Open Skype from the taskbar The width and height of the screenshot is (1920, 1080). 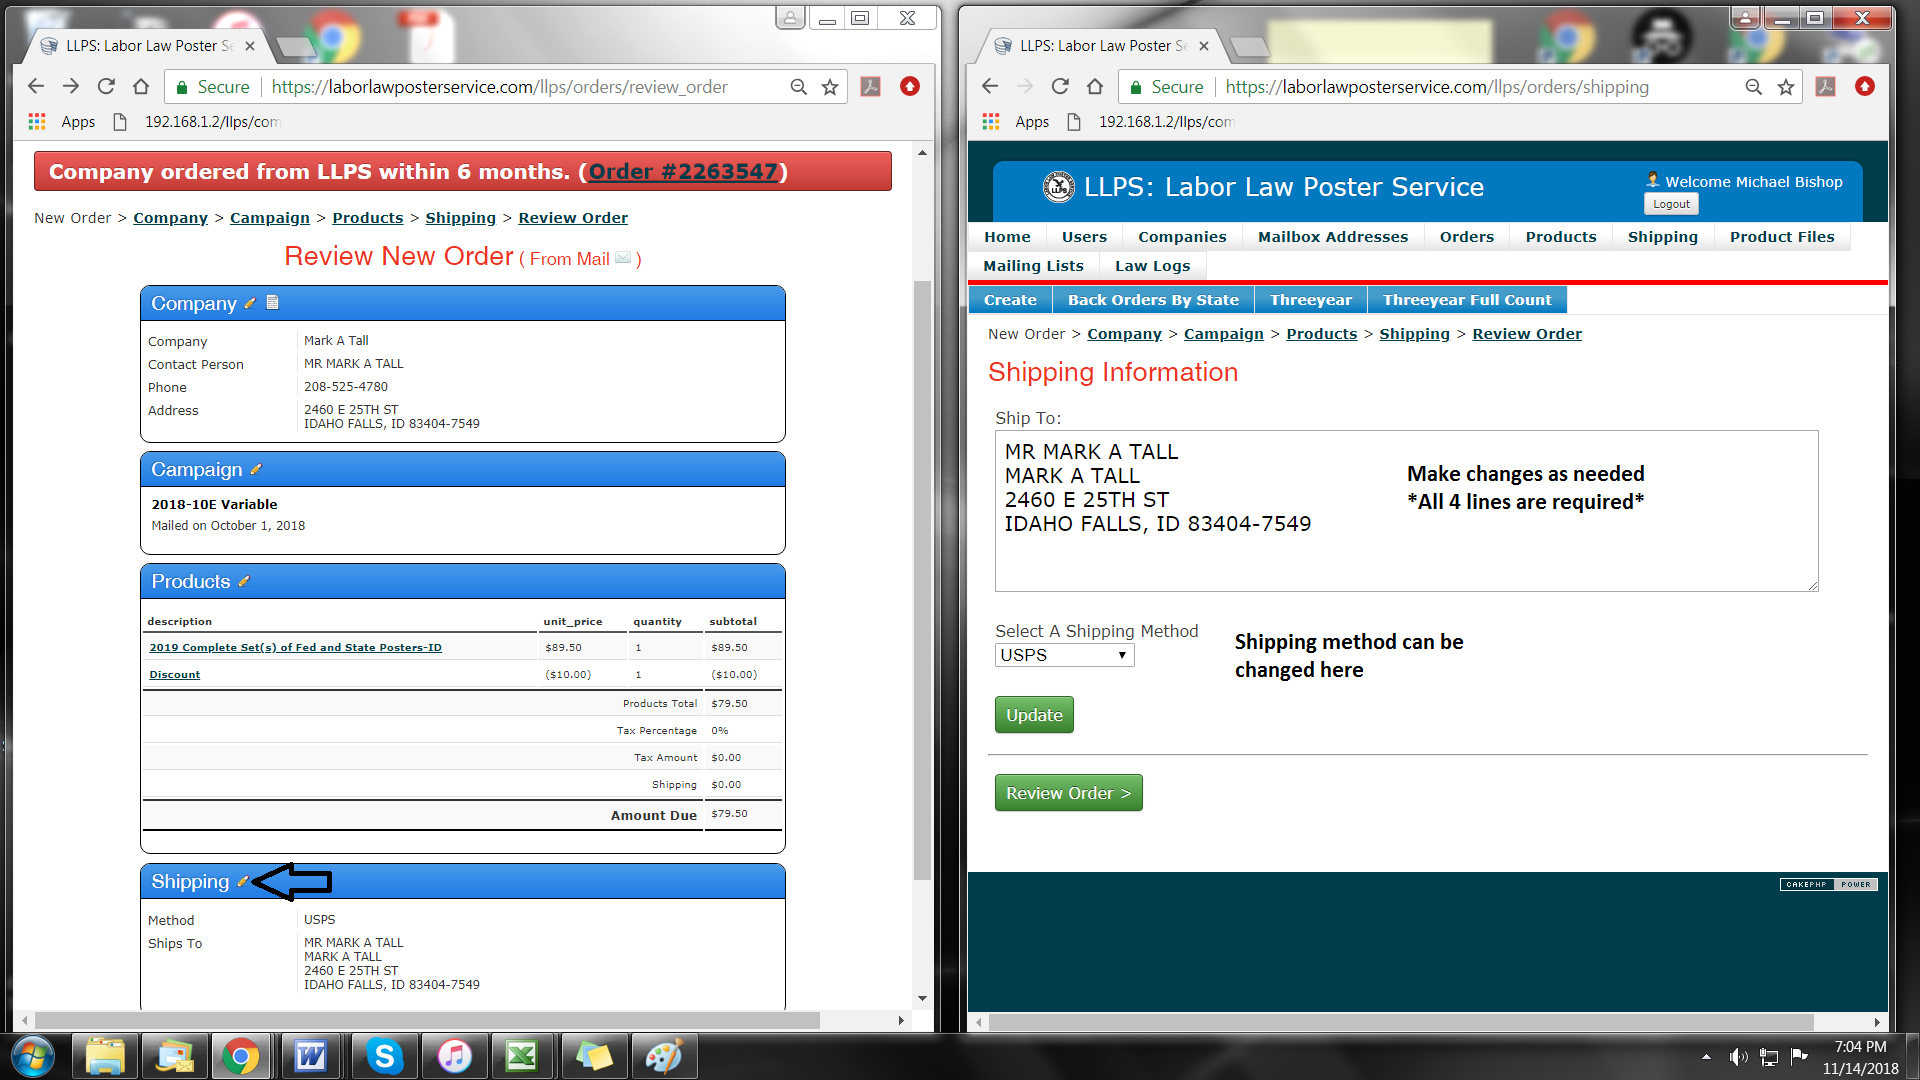pyautogui.click(x=384, y=1056)
